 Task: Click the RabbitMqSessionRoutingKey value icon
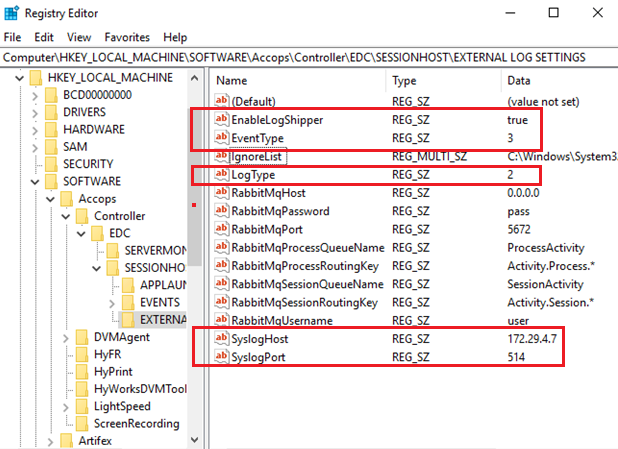click(x=221, y=302)
